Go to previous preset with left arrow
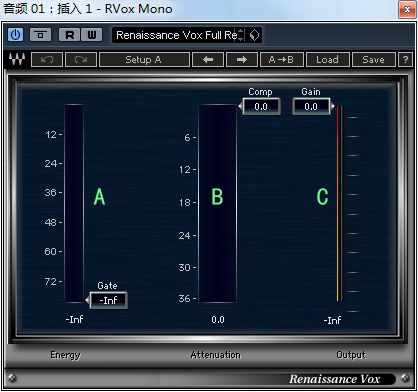This screenshot has width=418, height=392. pyautogui.click(x=208, y=60)
